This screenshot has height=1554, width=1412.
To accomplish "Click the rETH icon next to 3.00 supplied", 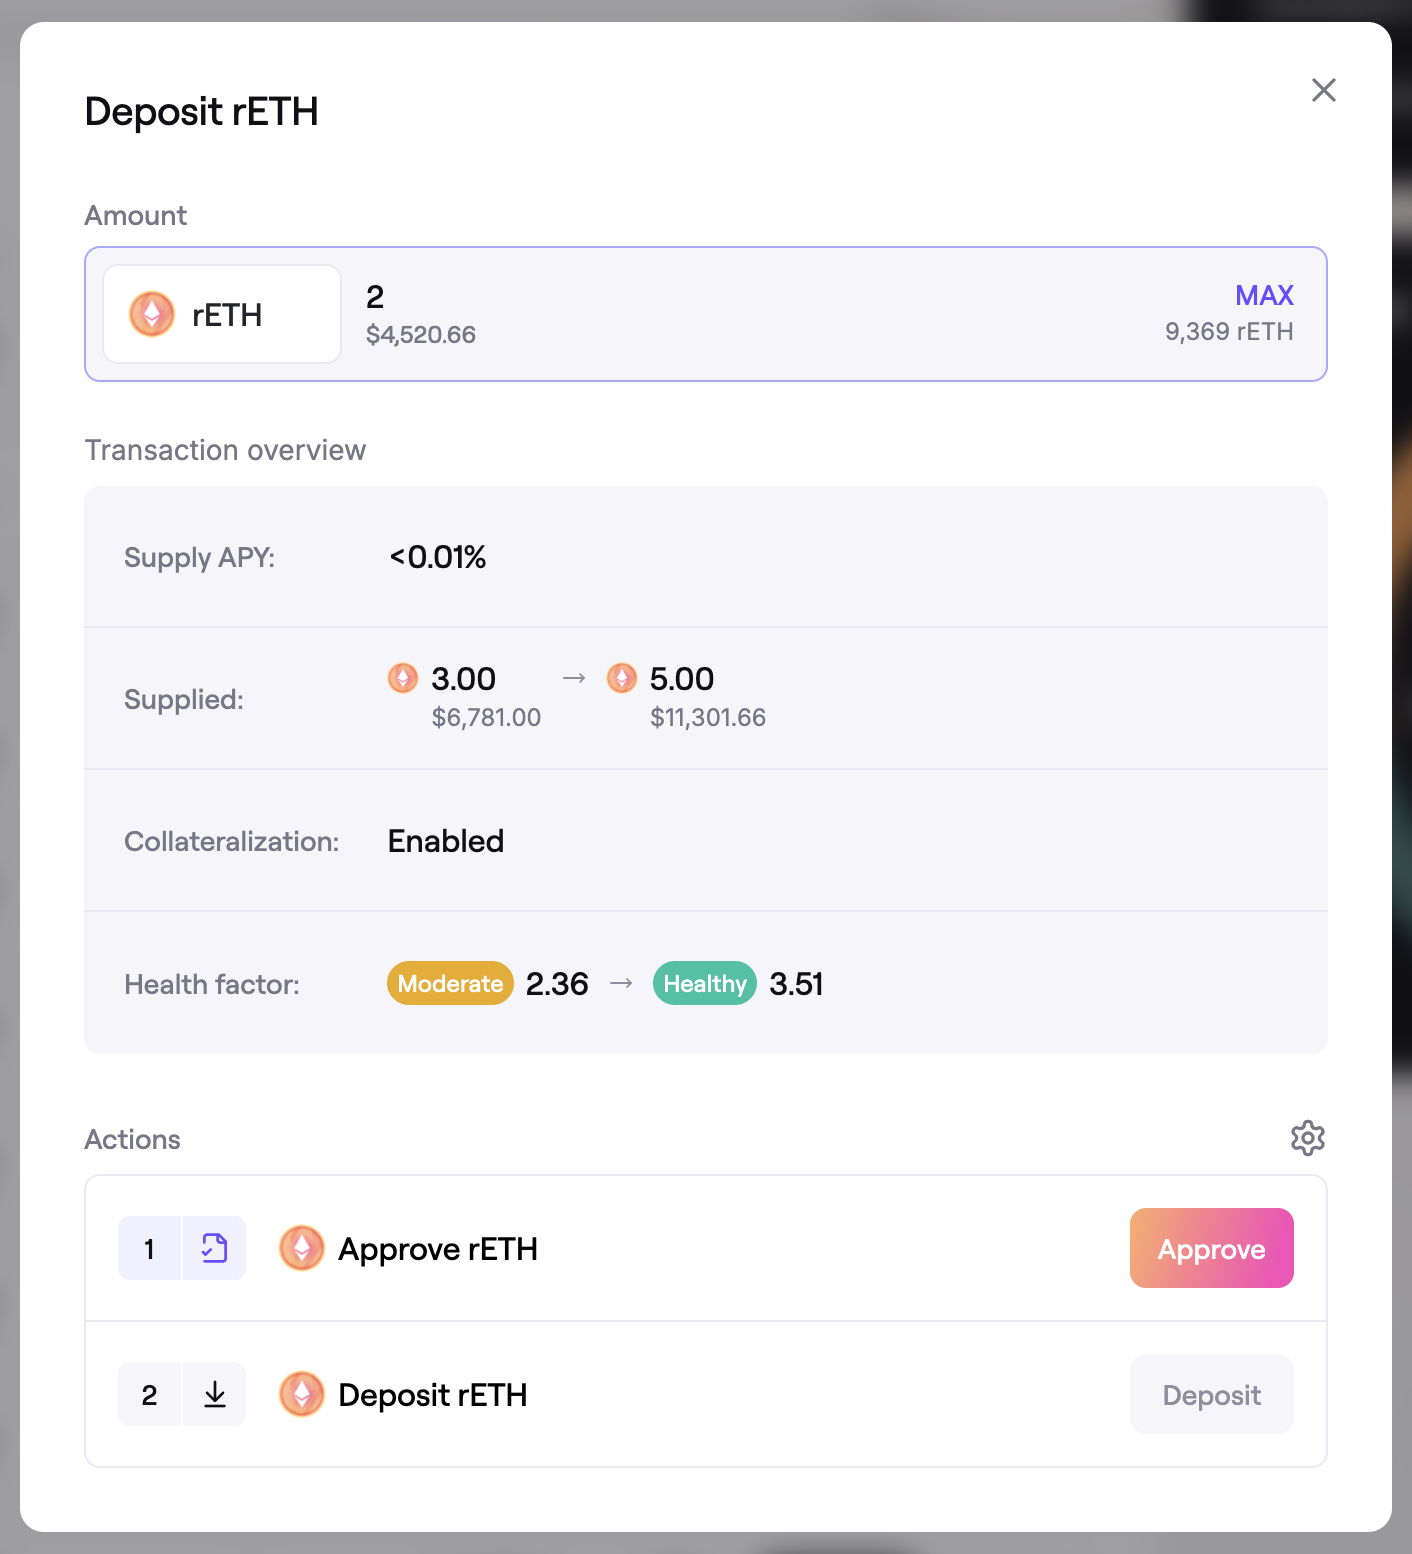I will point(403,678).
